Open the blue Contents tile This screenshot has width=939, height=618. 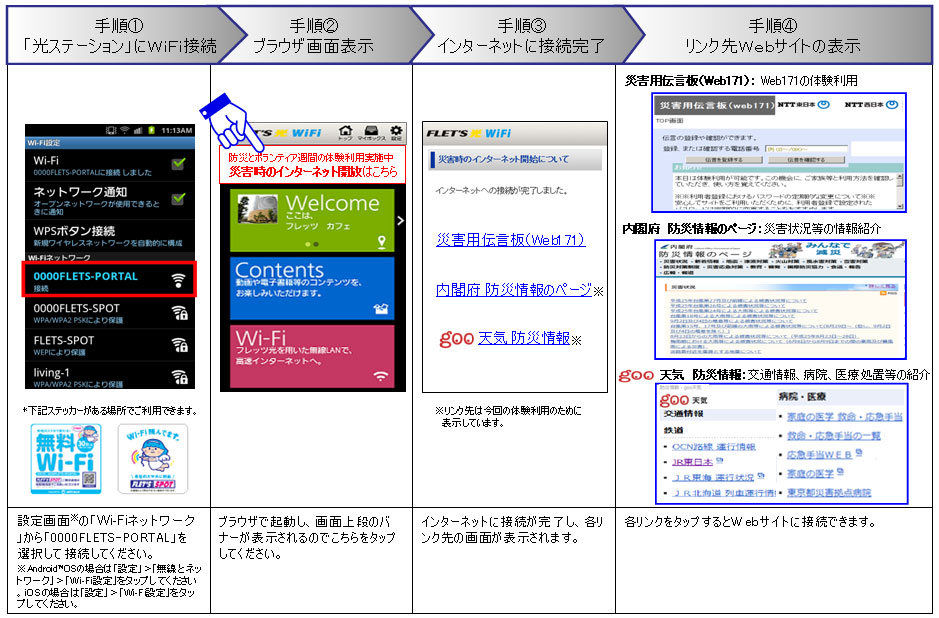click(312, 288)
